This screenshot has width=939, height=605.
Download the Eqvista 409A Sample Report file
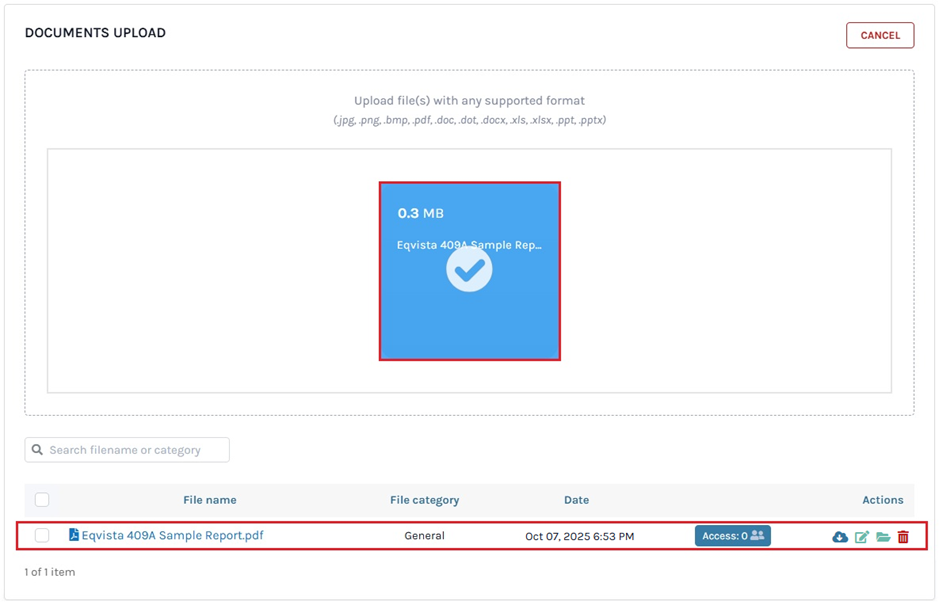840,537
